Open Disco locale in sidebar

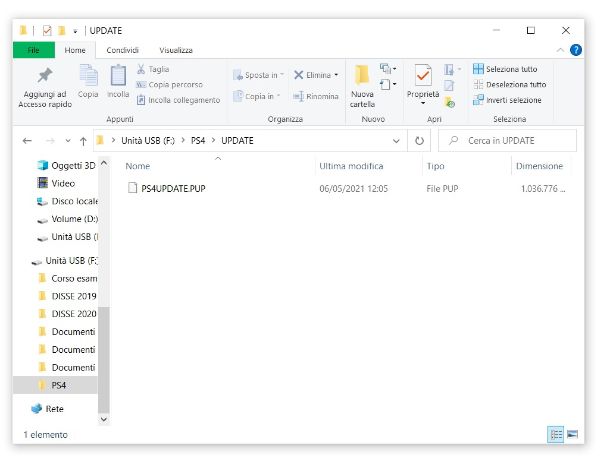click(67, 201)
